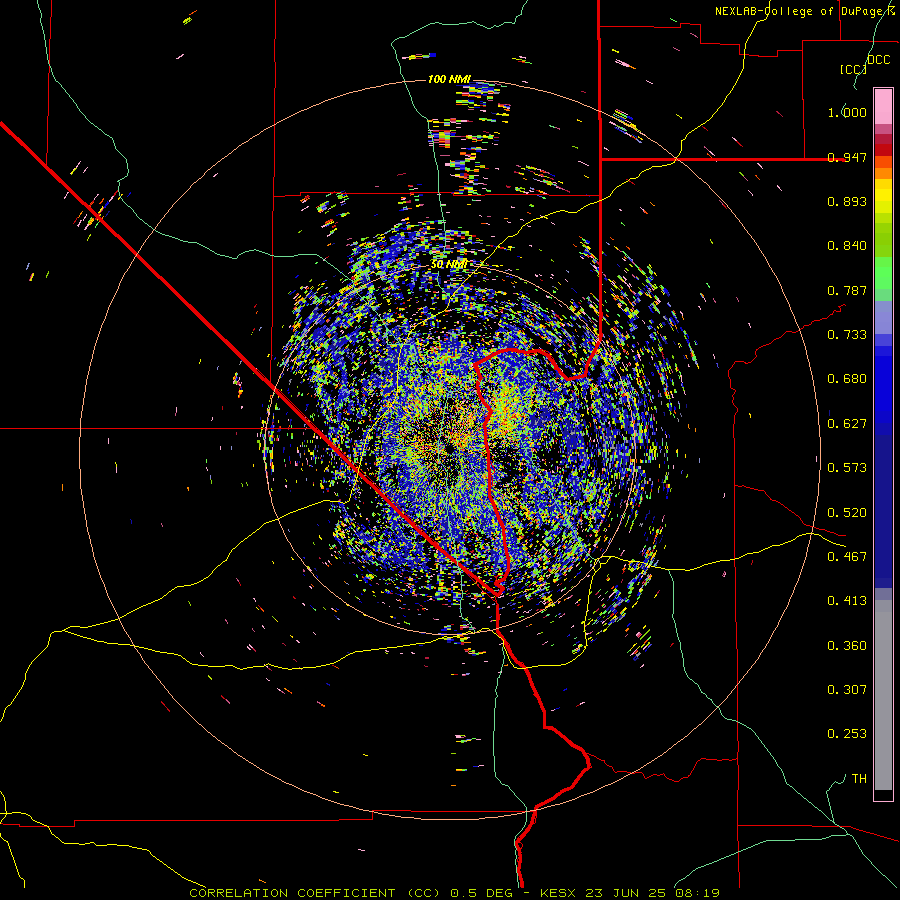Pick the pink segment atop the color scale
The width and height of the screenshot is (900, 900).
(883, 106)
